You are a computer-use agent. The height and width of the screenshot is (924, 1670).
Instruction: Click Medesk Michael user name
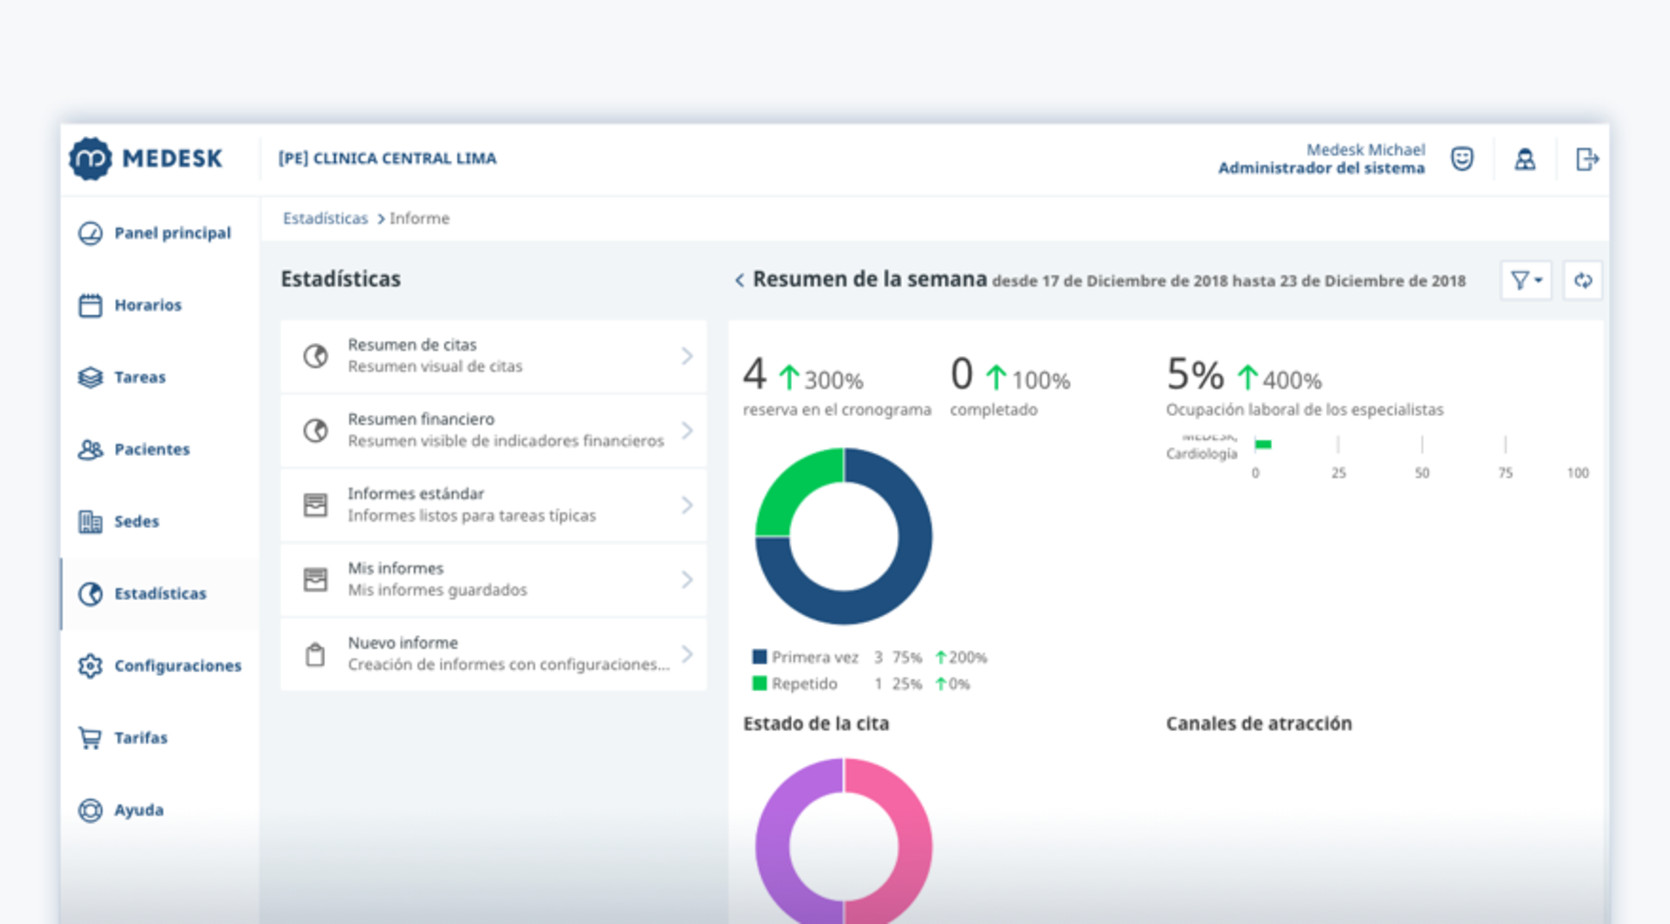pyautogui.click(x=1365, y=150)
